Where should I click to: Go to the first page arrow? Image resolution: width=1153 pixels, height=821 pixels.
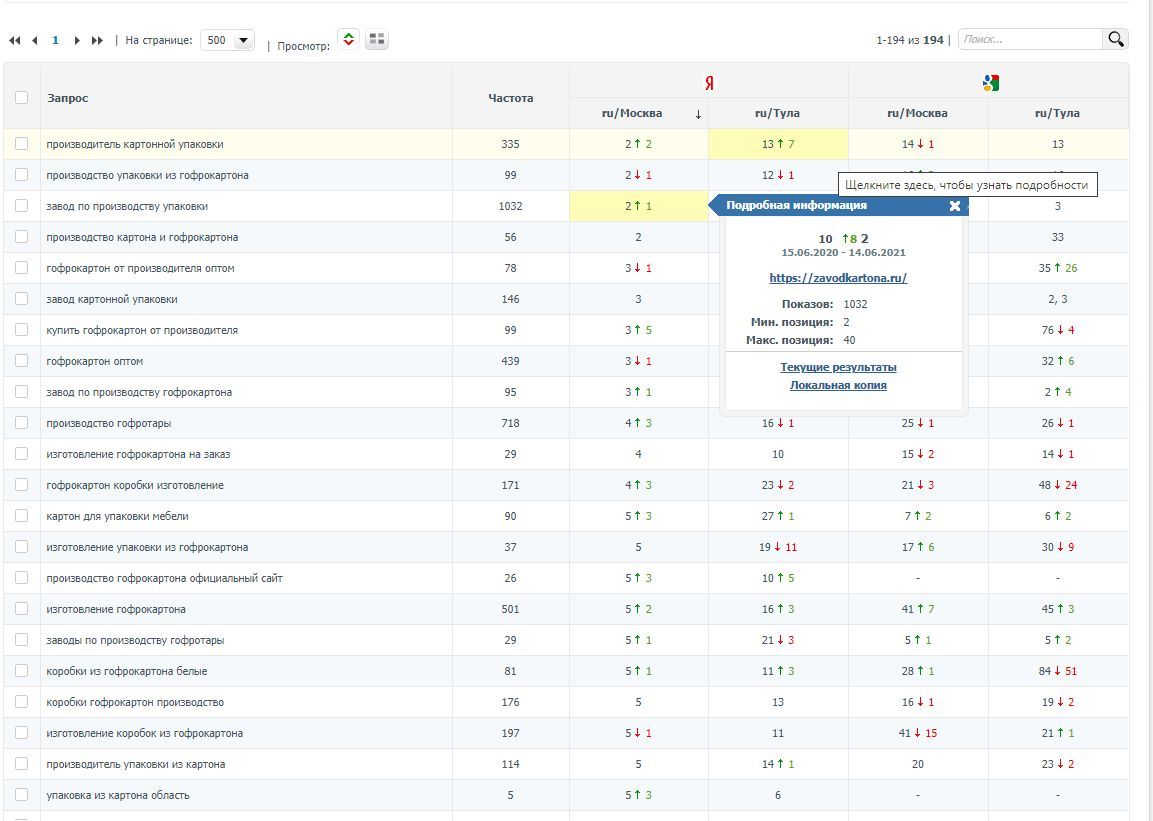coord(15,41)
